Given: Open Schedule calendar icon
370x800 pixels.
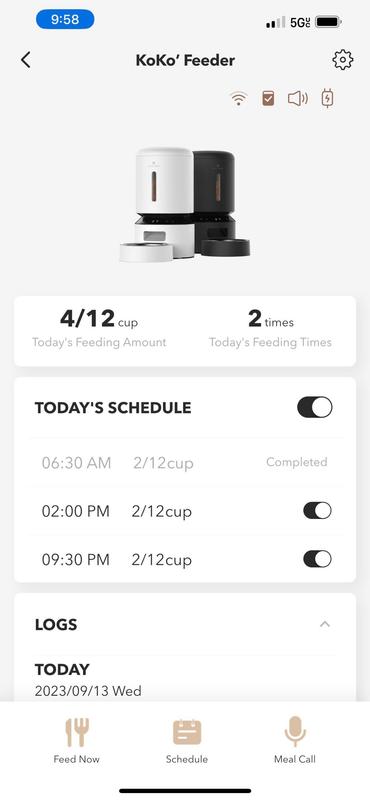Looking at the screenshot, I should 187,732.
